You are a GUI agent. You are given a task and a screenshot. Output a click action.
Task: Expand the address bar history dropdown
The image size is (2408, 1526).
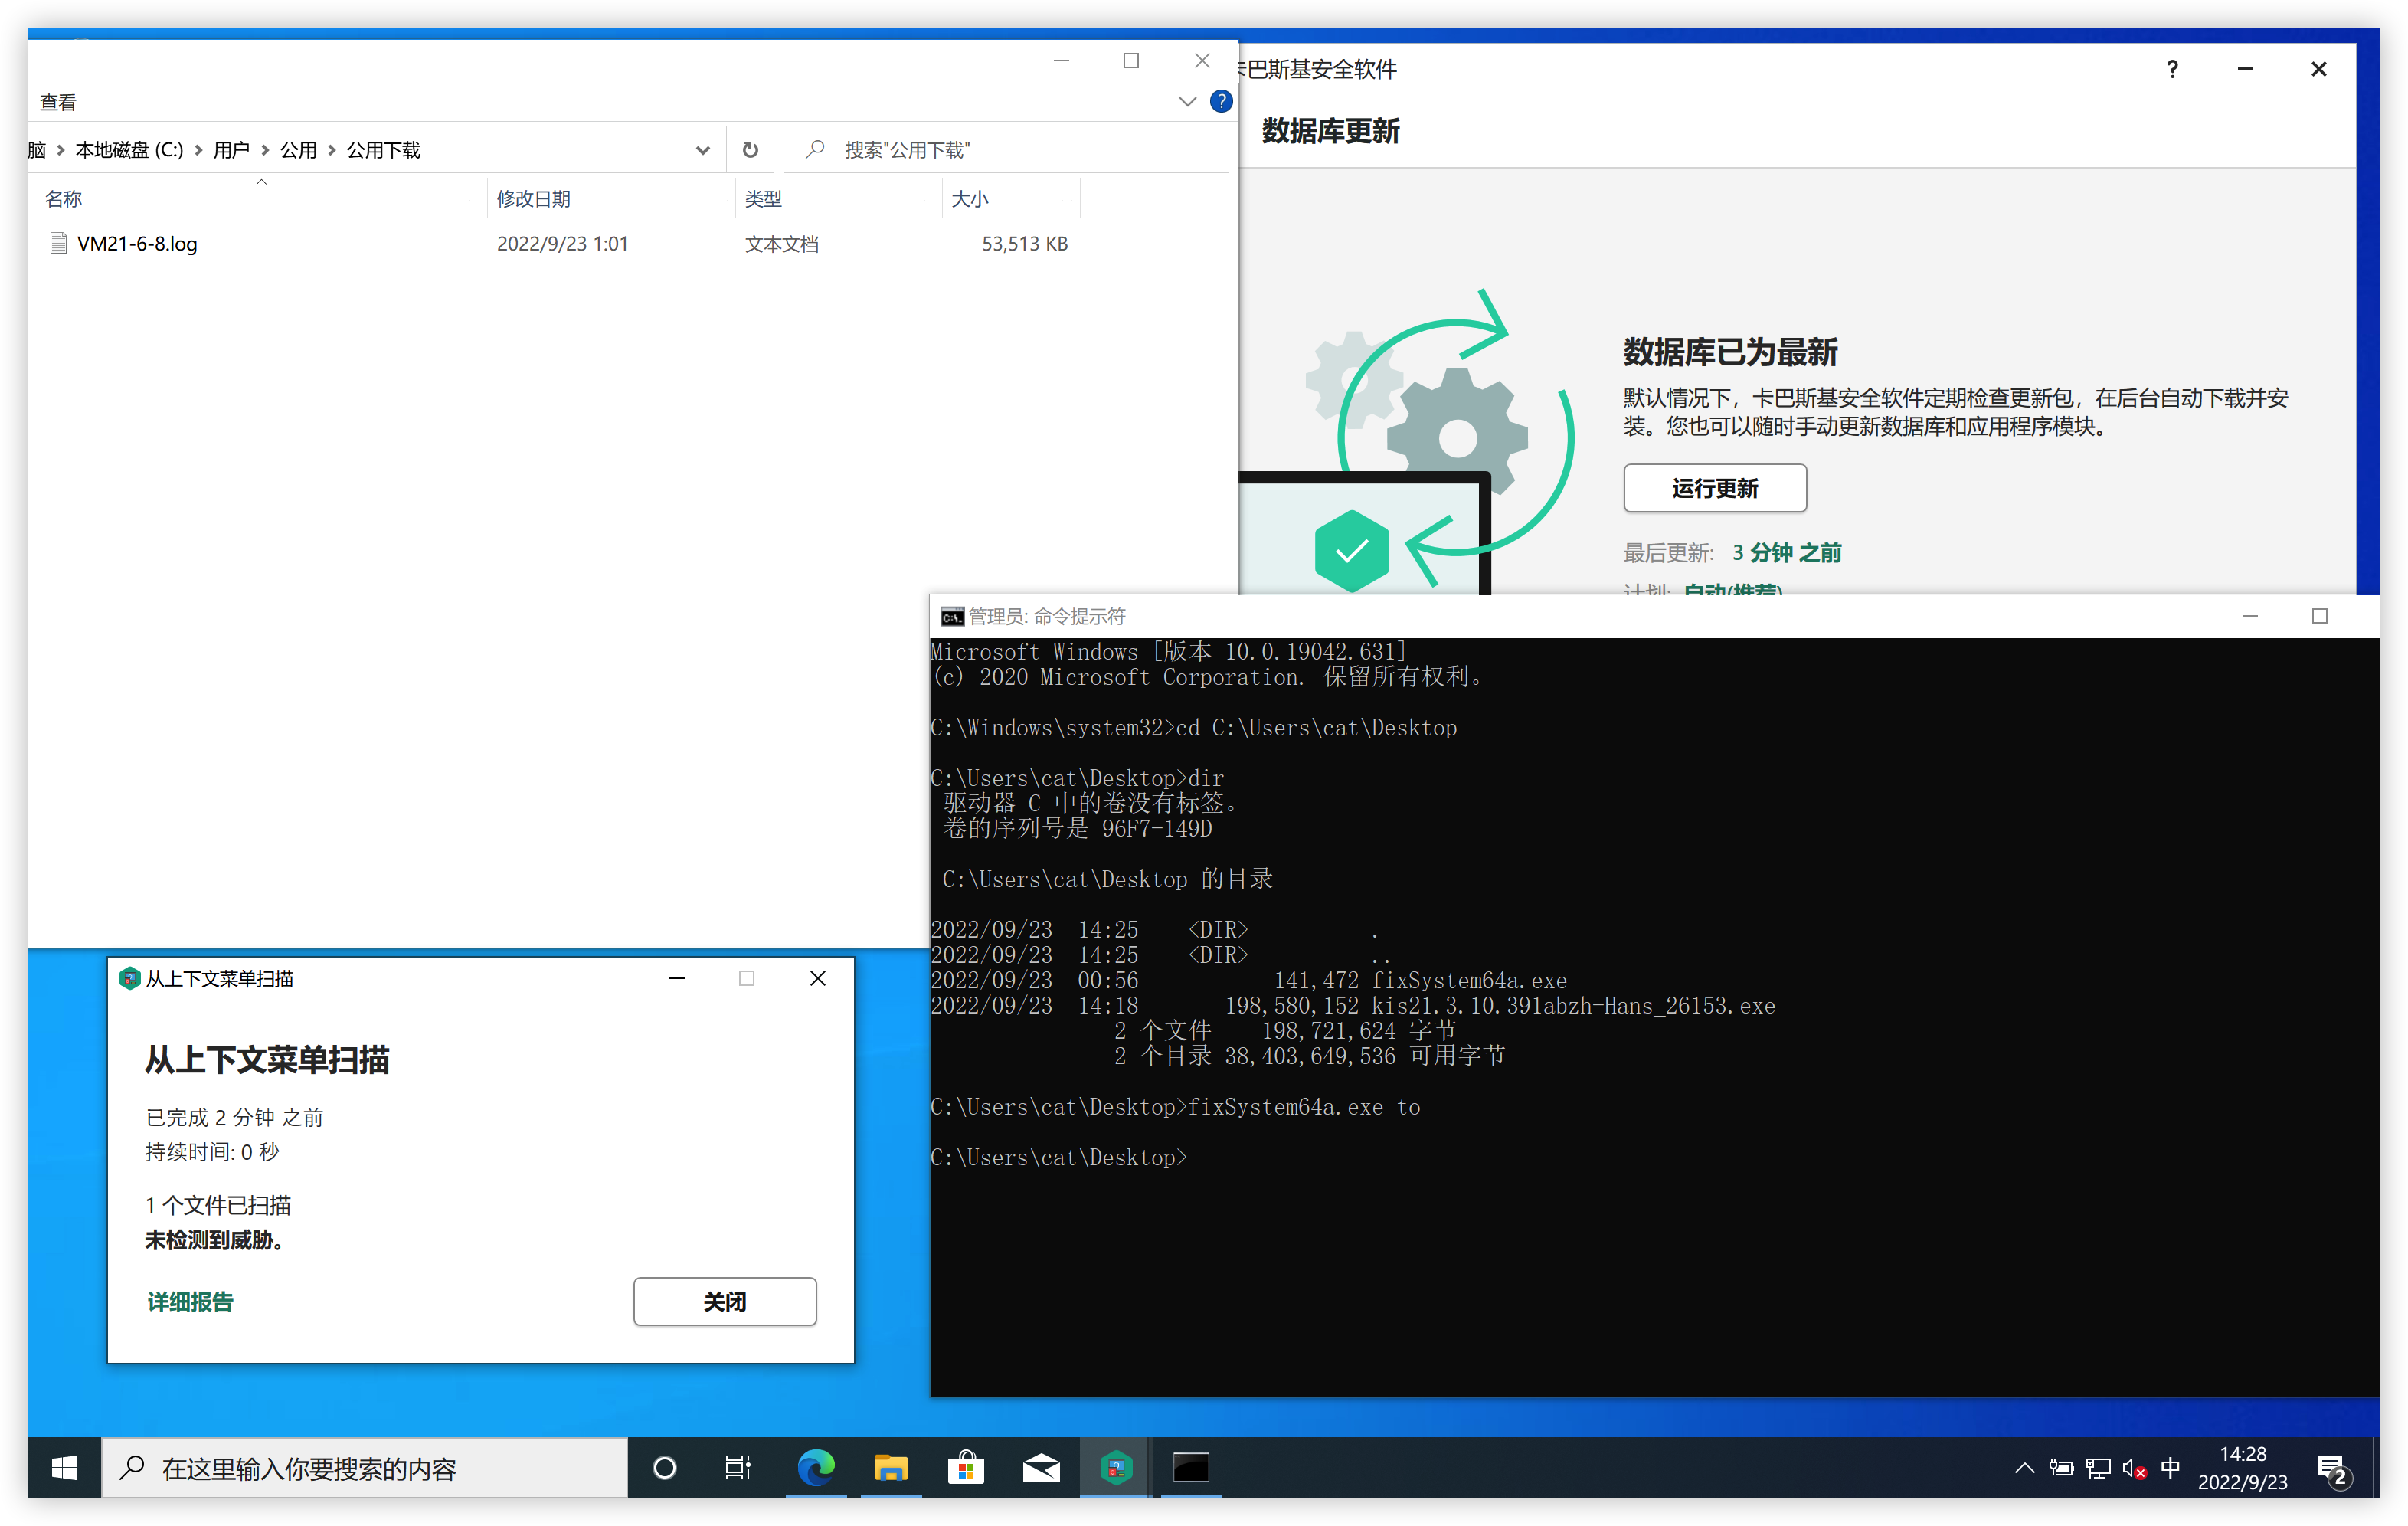702,150
